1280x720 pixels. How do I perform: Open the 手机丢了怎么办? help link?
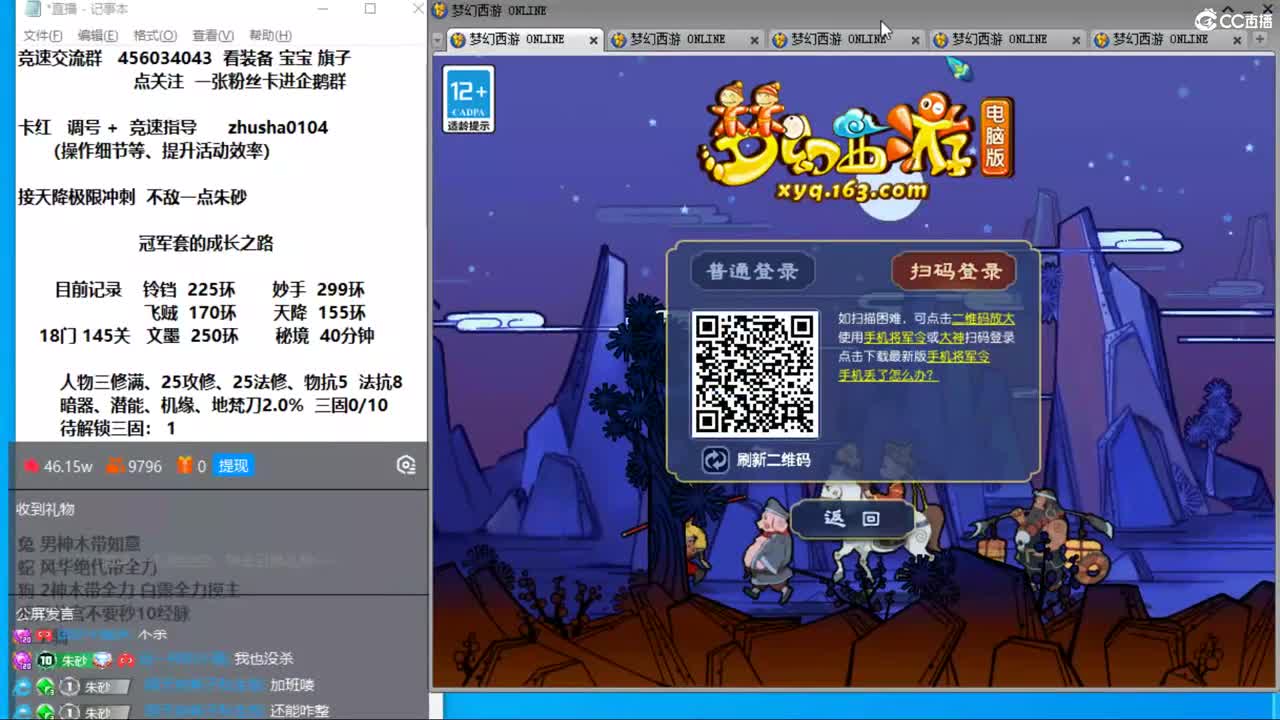[888, 376]
